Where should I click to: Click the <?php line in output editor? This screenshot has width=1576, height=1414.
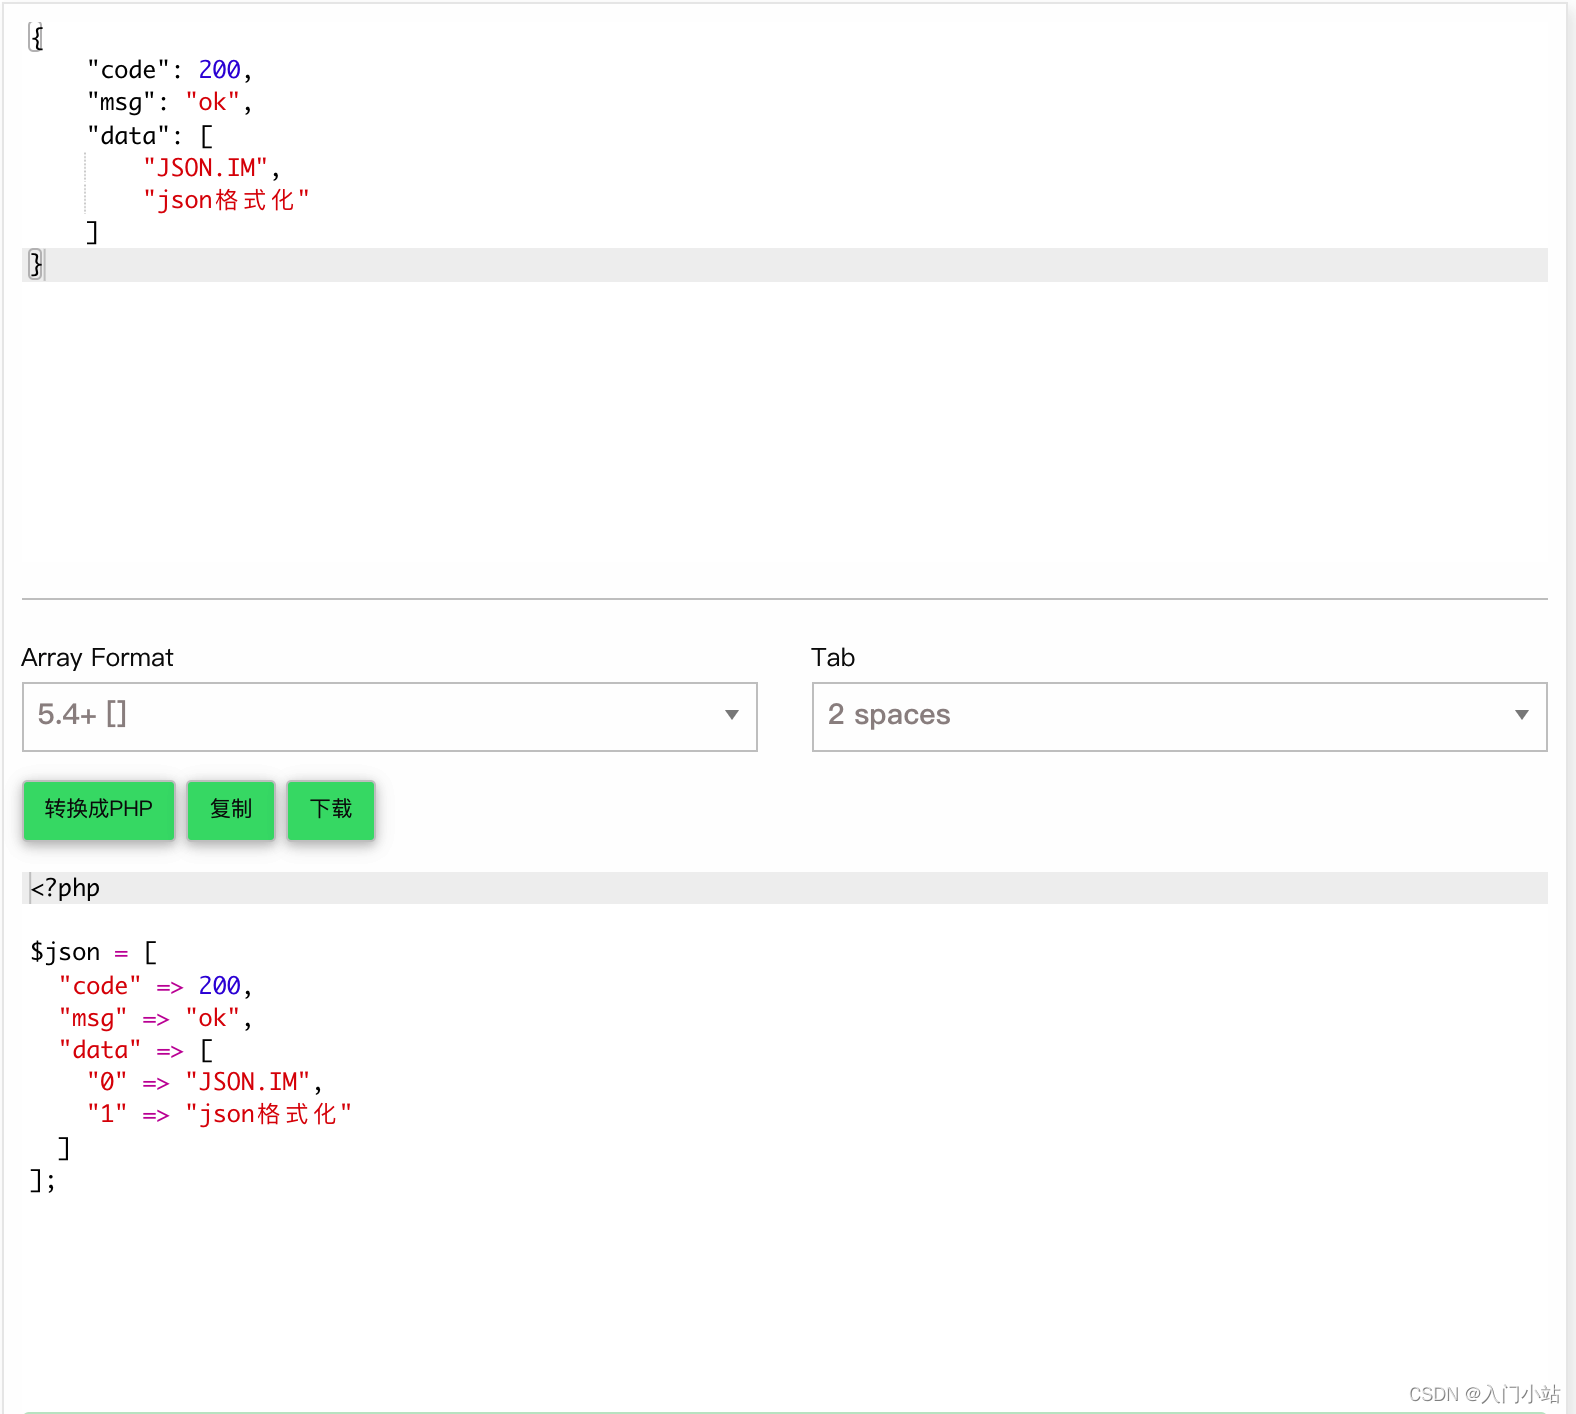[785, 888]
